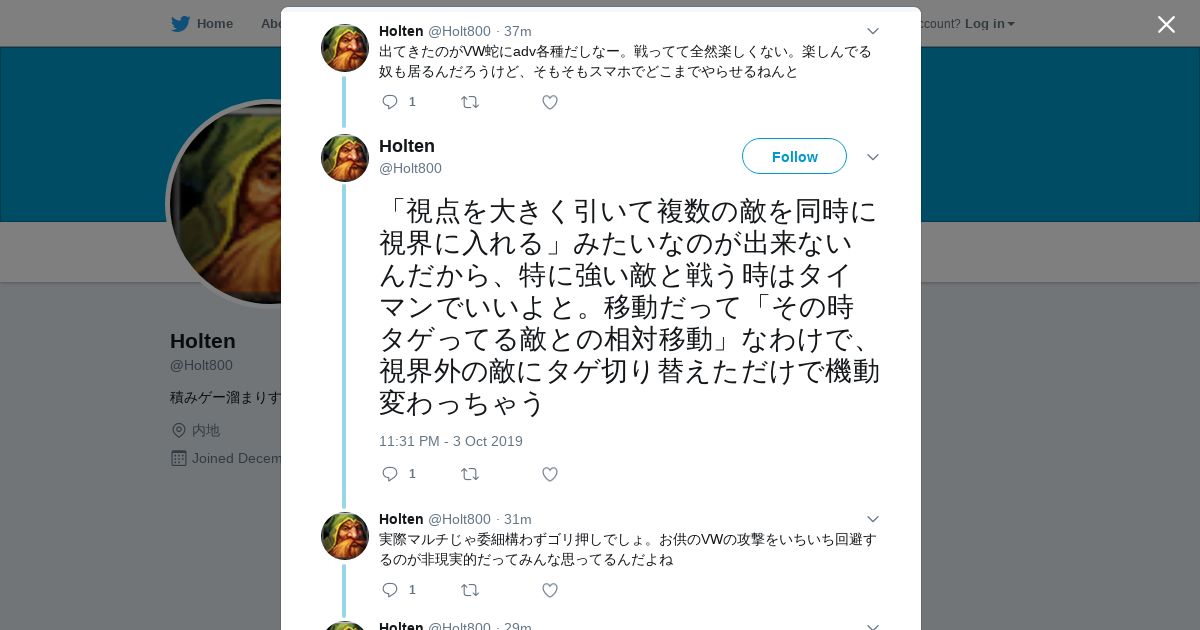Like the 37m tweet
Image resolution: width=1200 pixels, height=630 pixels.
[x=550, y=102]
